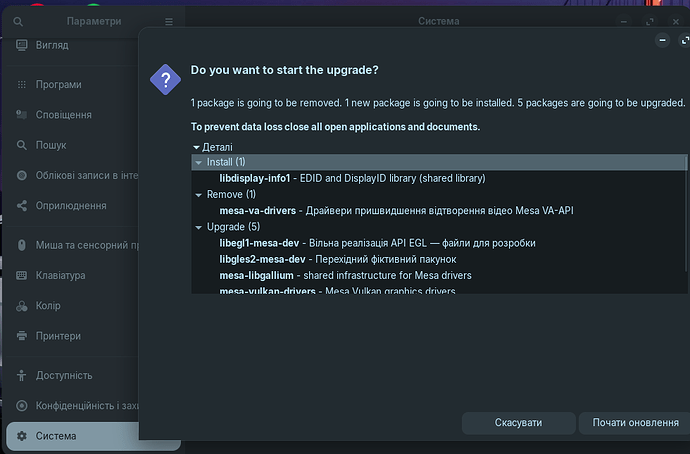Open the hamburger menu beside Параметри

169,21
